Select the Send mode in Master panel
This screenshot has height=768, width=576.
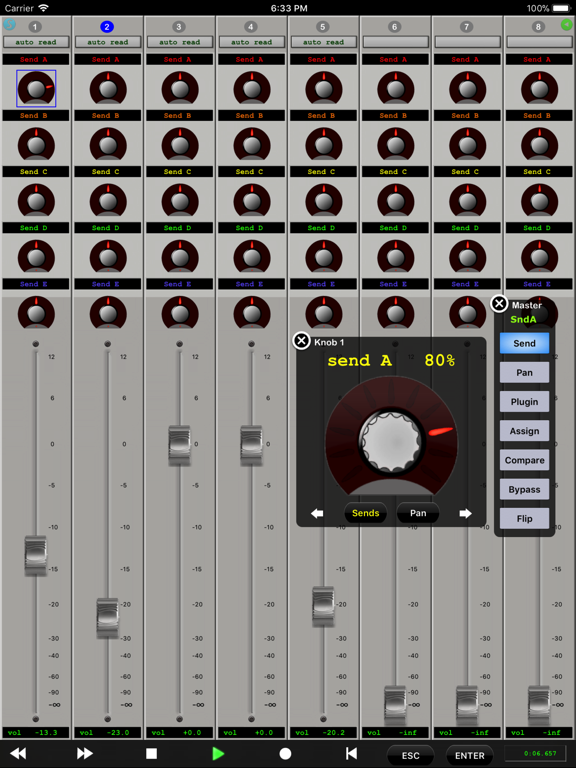(524, 343)
